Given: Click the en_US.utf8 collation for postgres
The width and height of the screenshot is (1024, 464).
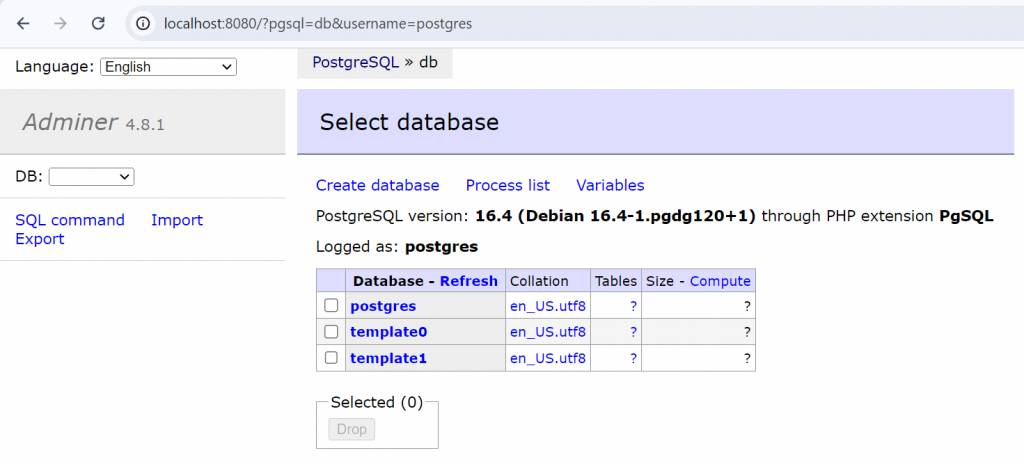Looking at the screenshot, I should pos(548,306).
